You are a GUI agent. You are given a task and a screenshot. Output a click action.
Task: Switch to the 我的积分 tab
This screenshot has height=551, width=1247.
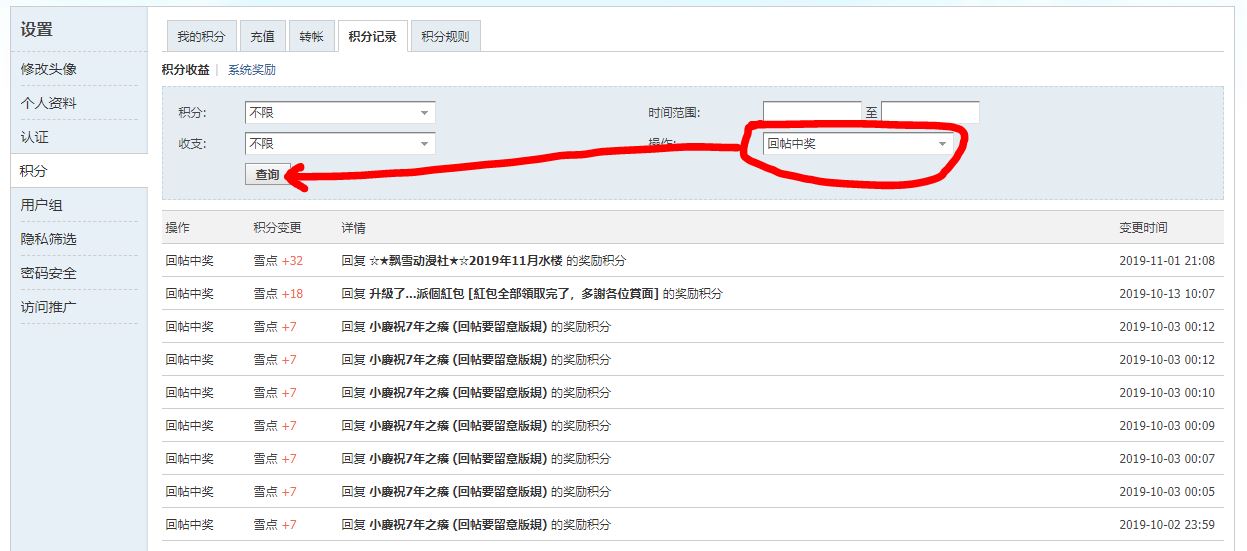(x=201, y=37)
